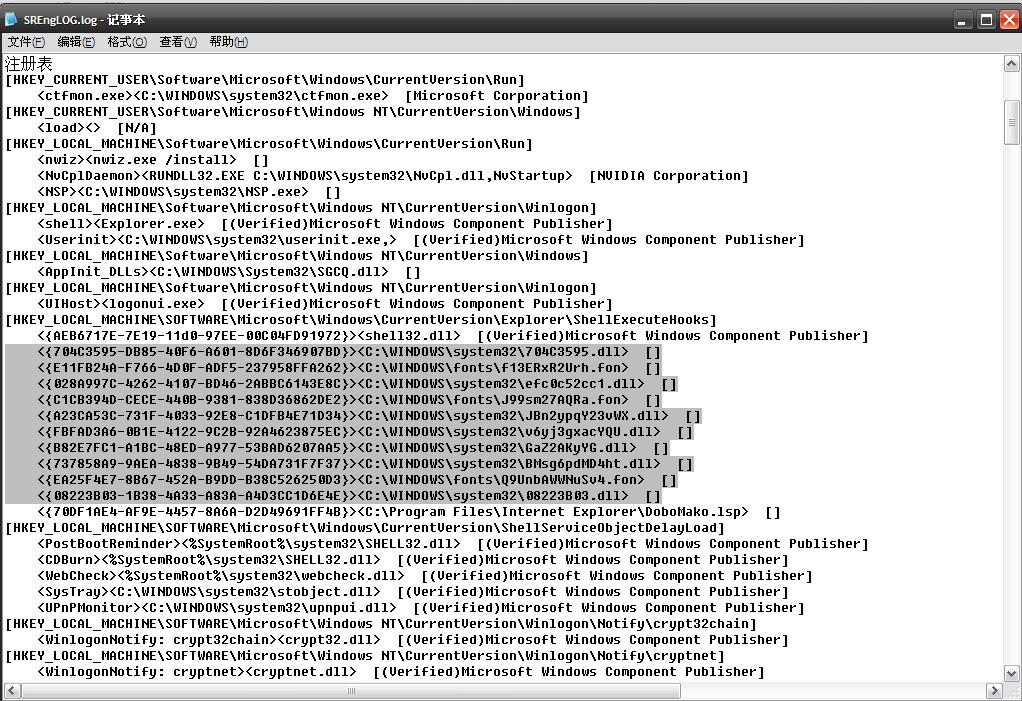Click the Notify\crypt32chain key line
This screenshot has height=701, width=1022.
[x=381, y=624]
